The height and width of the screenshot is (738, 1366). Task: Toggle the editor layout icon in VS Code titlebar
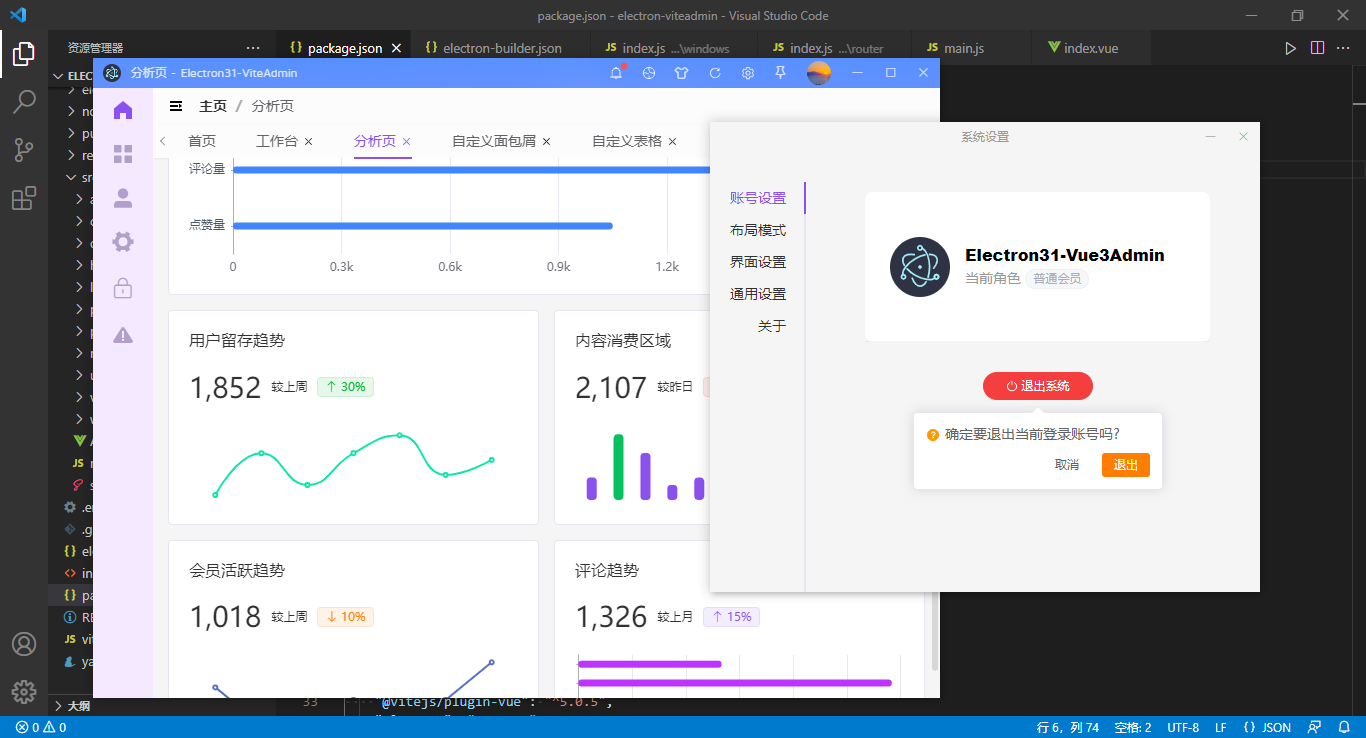click(x=1316, y=47)
